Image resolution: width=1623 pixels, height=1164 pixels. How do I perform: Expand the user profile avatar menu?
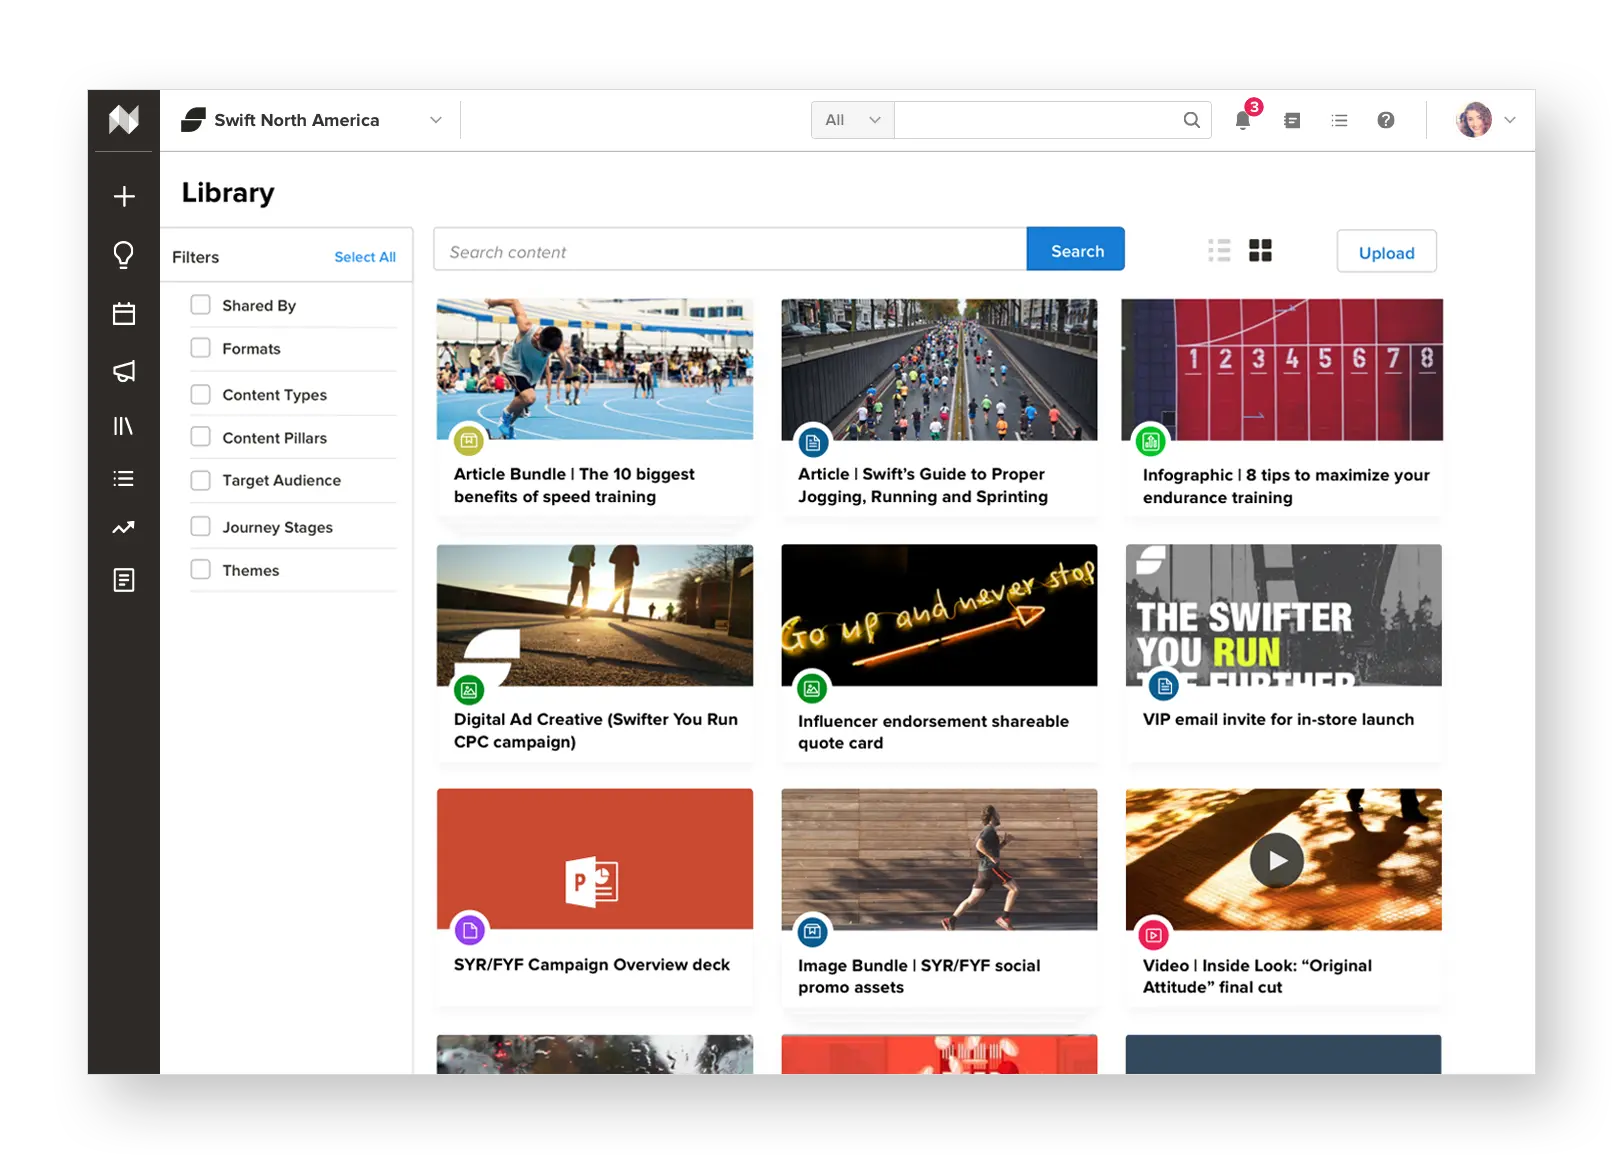tap(1486, 120)
